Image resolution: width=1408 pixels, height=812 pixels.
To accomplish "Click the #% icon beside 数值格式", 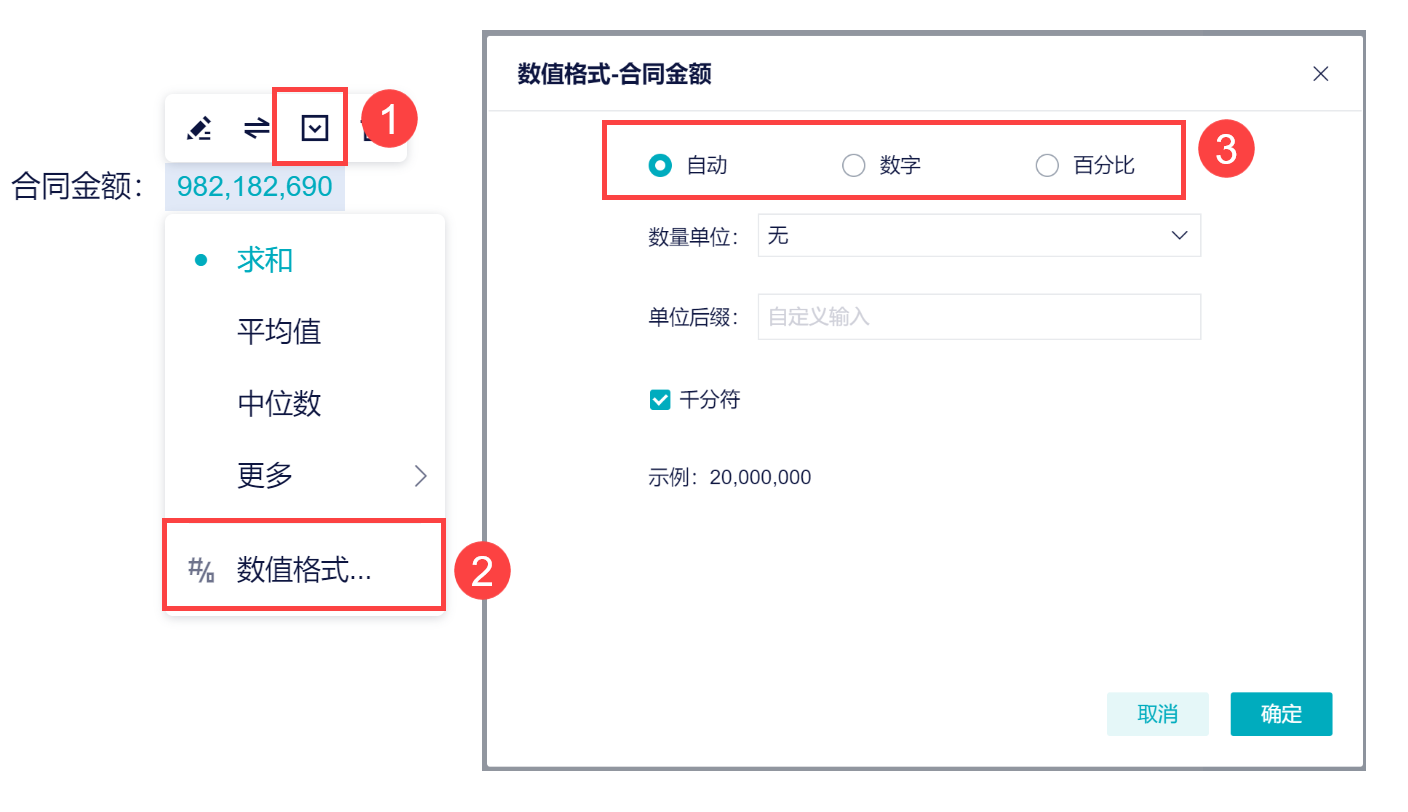I will pos(202,570).
